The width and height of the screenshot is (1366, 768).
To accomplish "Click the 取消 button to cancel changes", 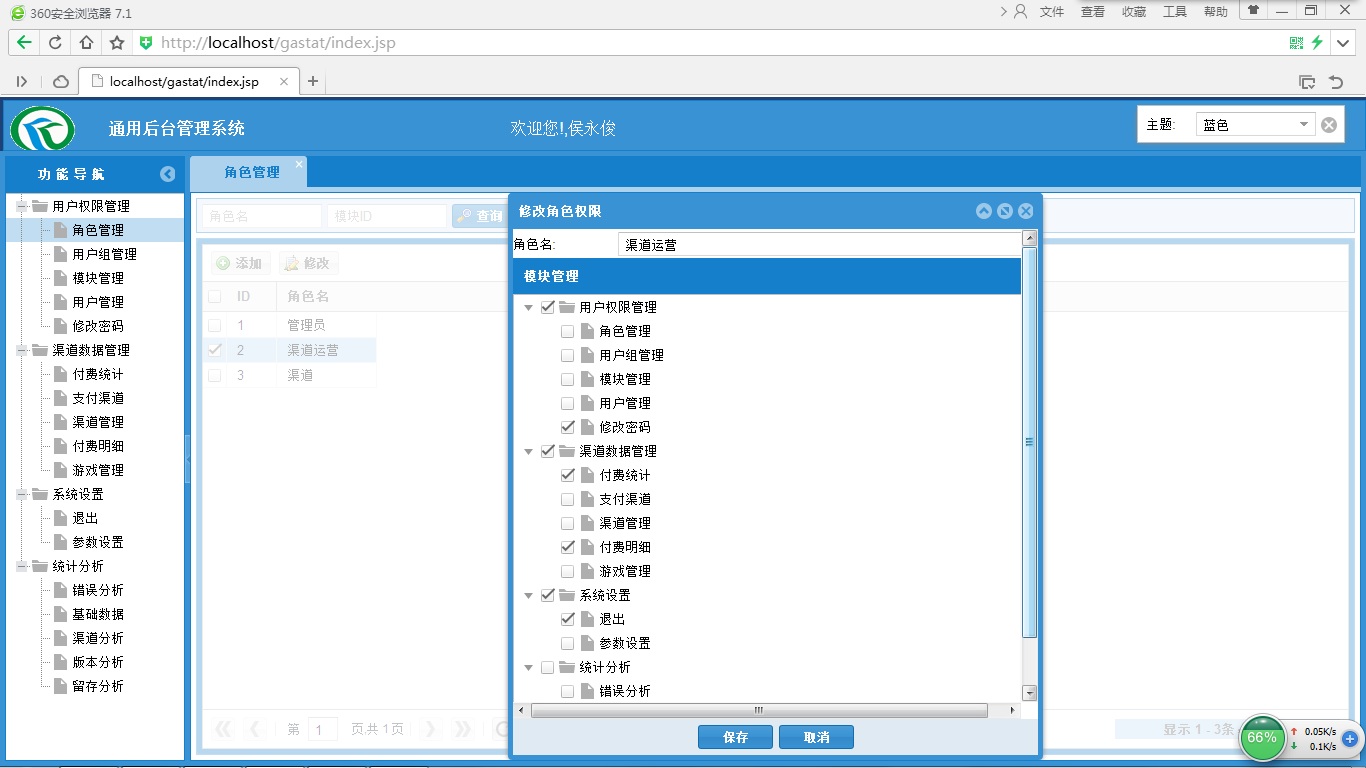I will tap(815, 736).
